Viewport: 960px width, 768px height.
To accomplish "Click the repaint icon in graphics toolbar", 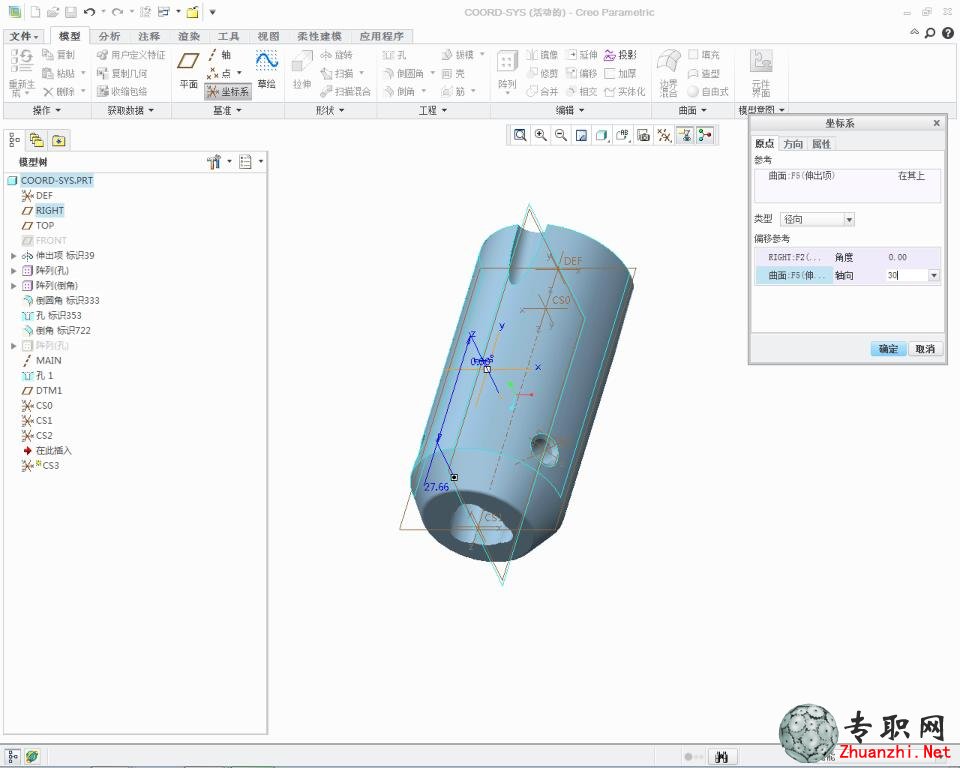I will pyautogui.click(x=582, y=135).
